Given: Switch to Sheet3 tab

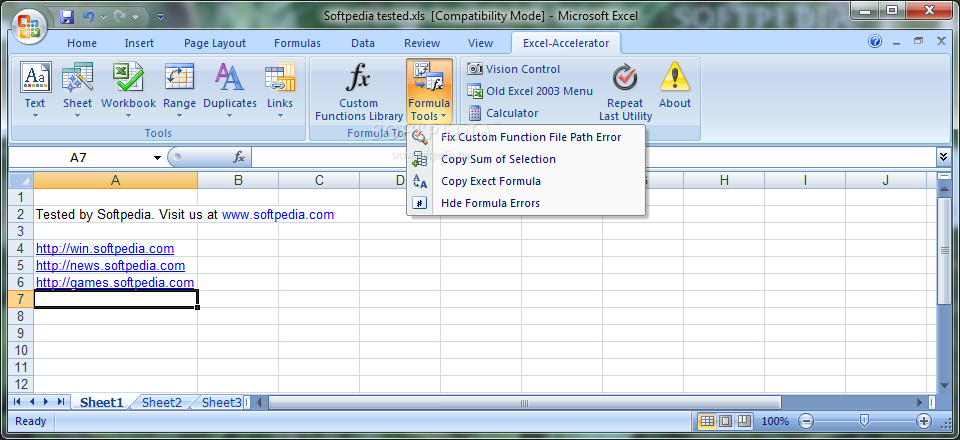Looking at the screenshot, I should point(222,402).
